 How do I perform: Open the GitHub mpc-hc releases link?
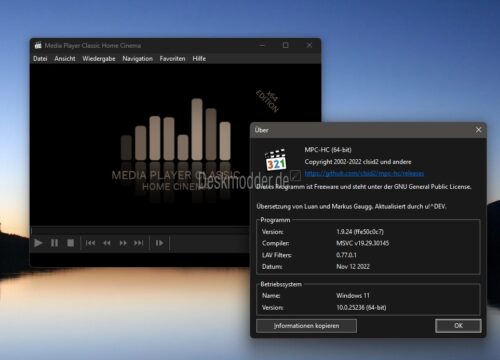point(364,173)
